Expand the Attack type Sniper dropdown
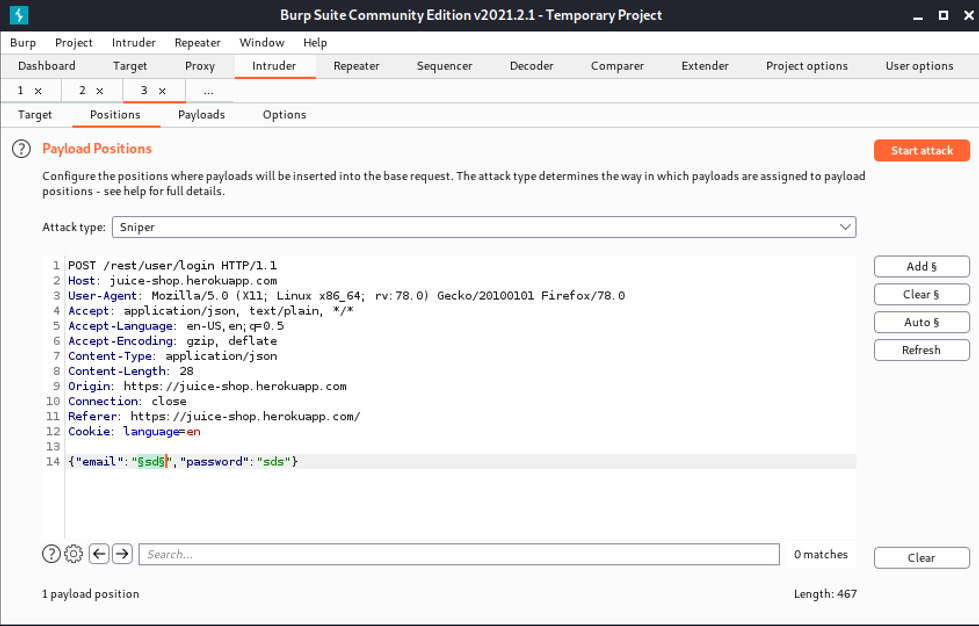 click(x=484, y=227)
